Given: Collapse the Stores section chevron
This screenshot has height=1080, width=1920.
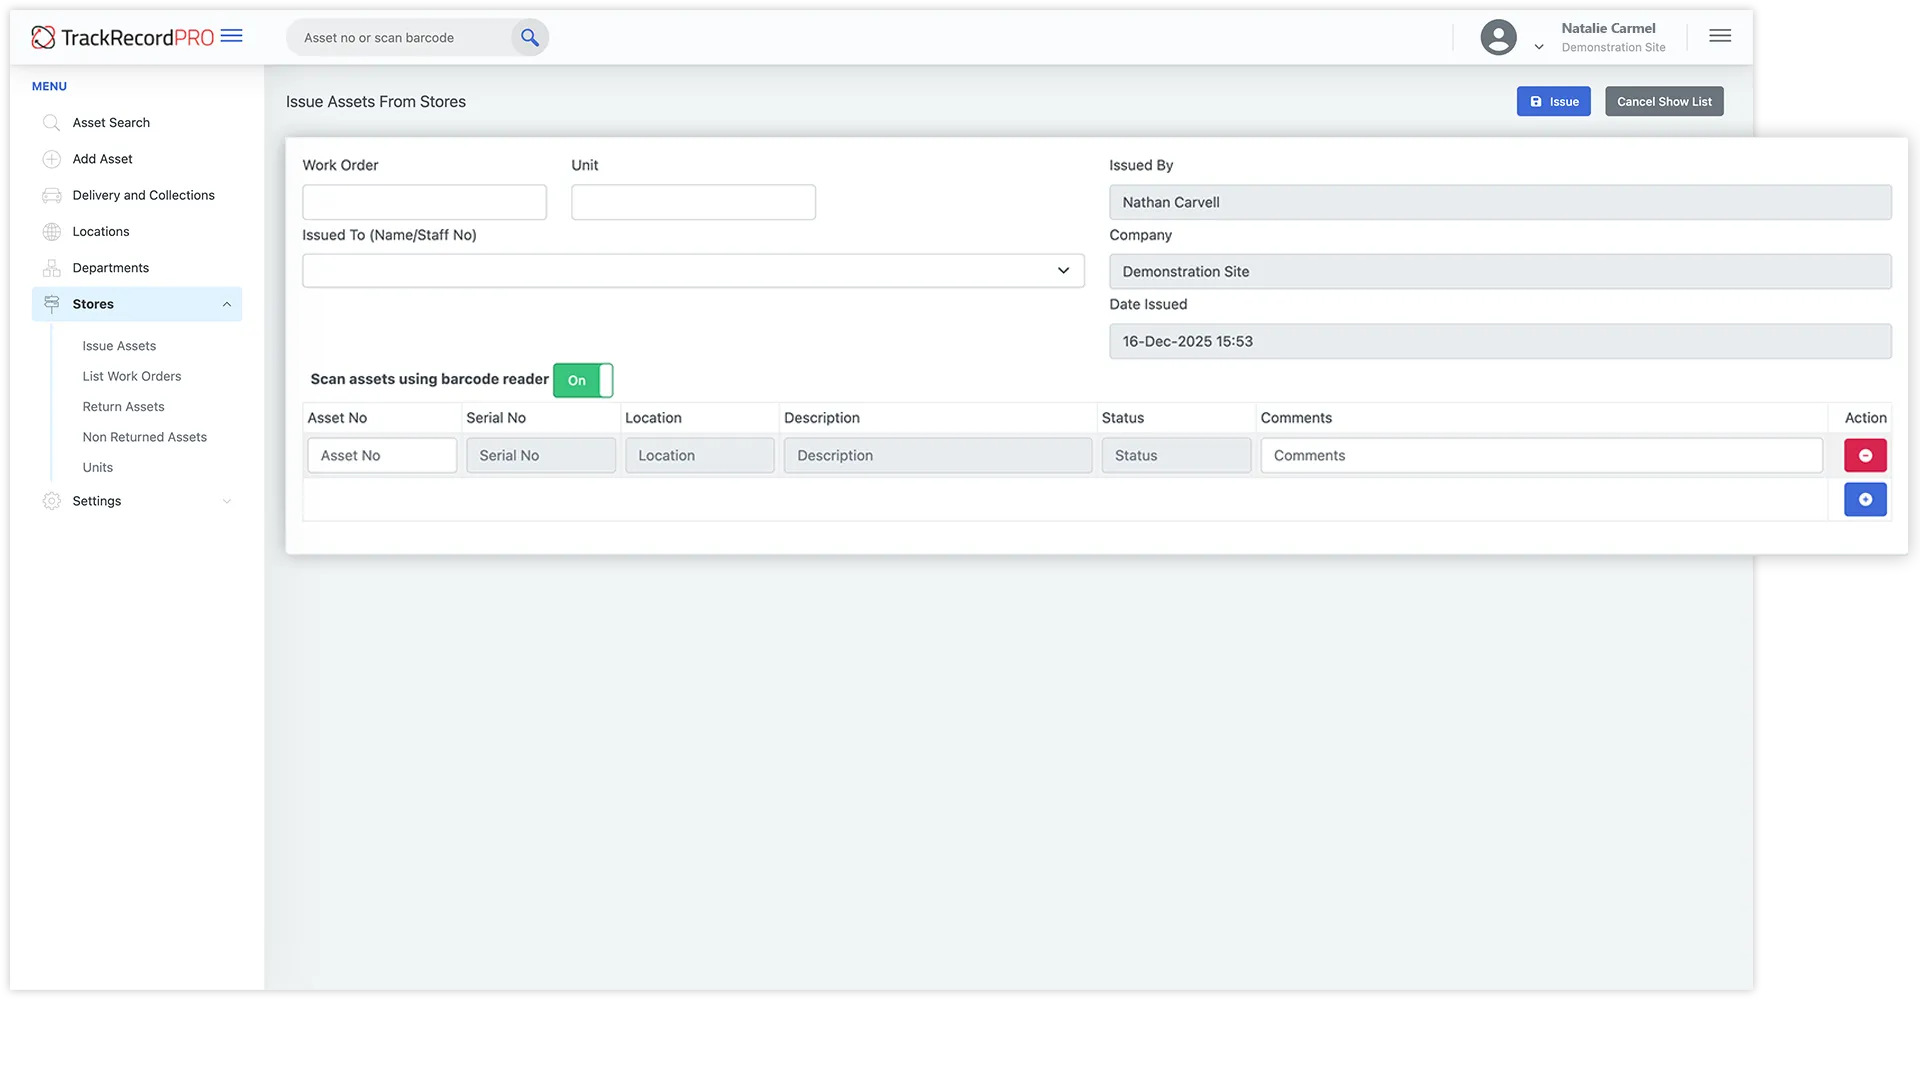Looking at the screenshot, I should click(227, 304).
